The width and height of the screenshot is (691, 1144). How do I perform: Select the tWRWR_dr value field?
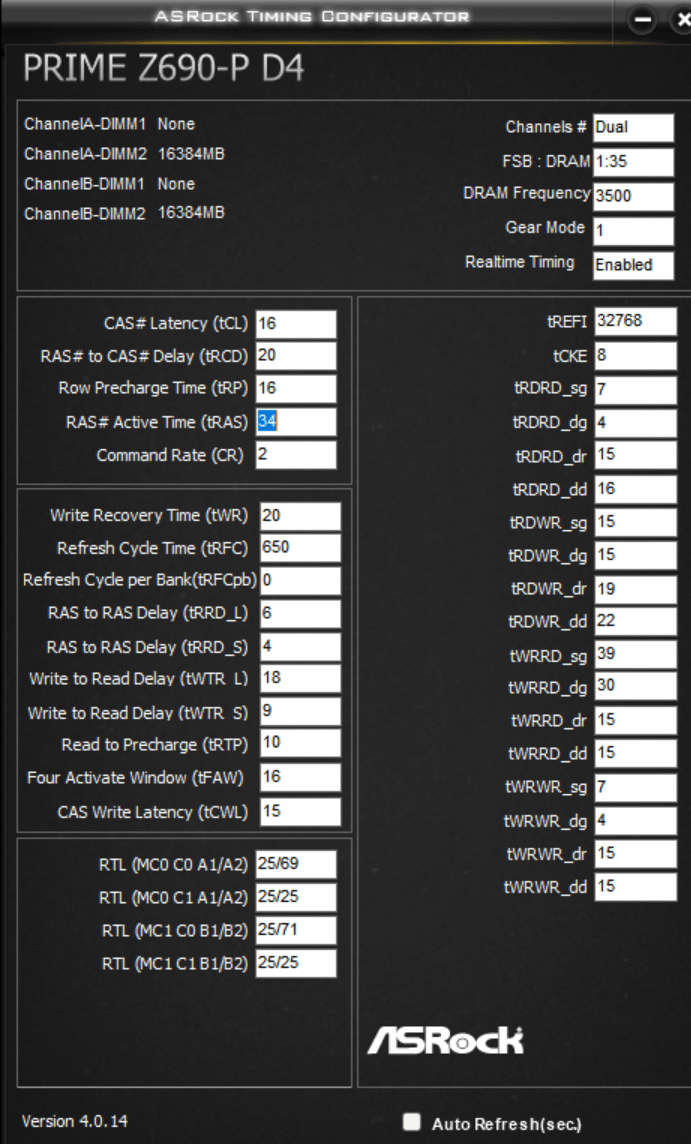pyautogui.click(x=636, y=854)
